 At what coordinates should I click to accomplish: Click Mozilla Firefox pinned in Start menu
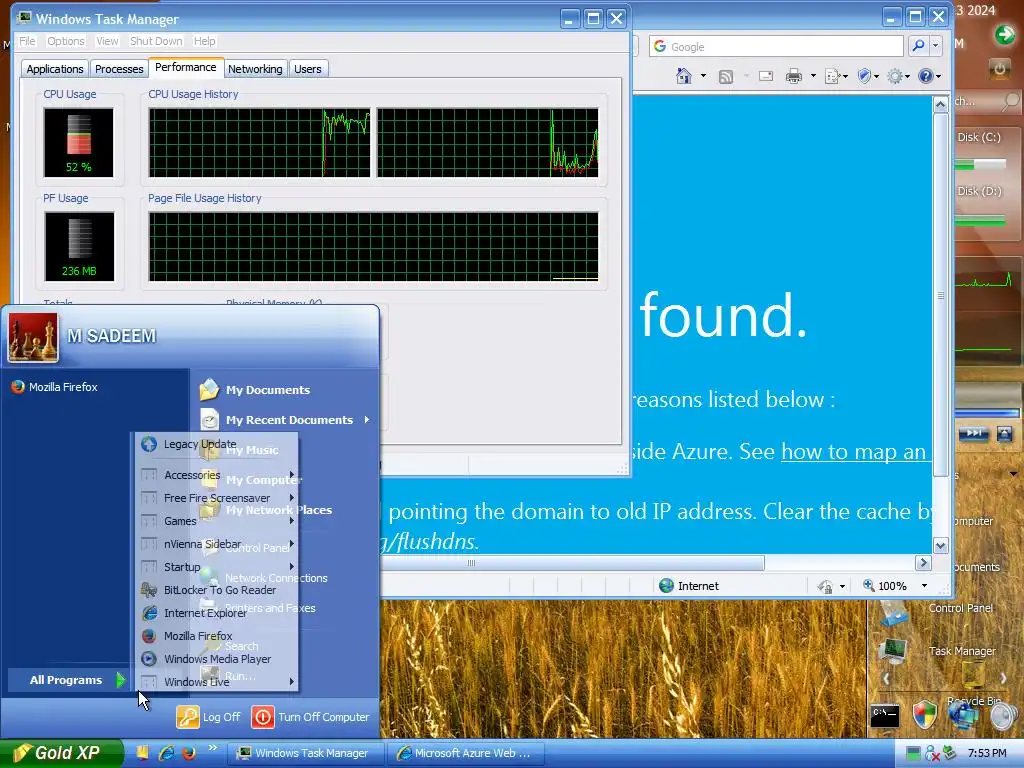(55, 387)
